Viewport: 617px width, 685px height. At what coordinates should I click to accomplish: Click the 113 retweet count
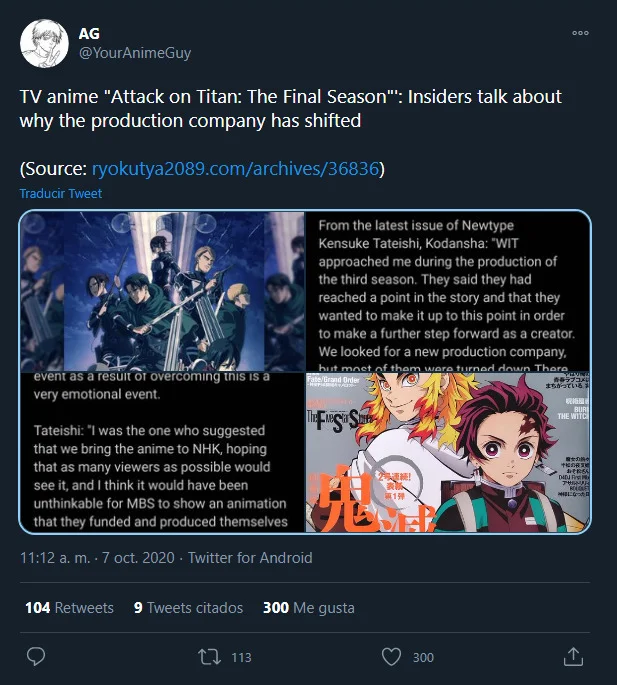241,657
